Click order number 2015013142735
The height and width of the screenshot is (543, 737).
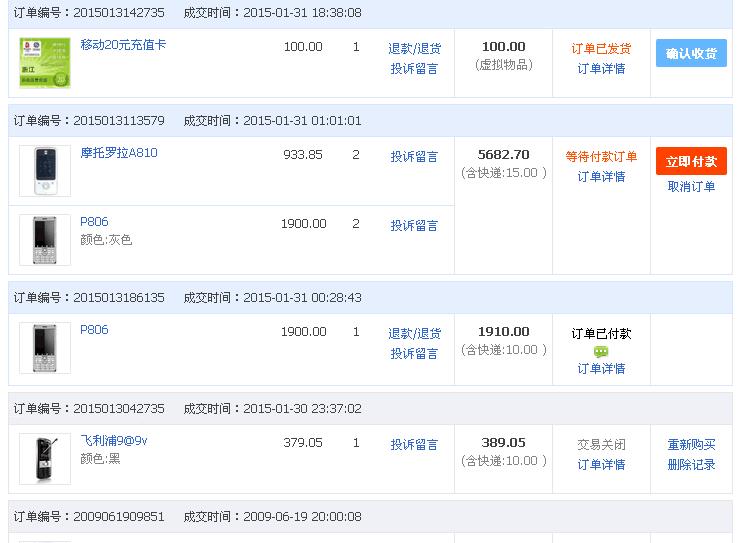(x=119, y=13)
